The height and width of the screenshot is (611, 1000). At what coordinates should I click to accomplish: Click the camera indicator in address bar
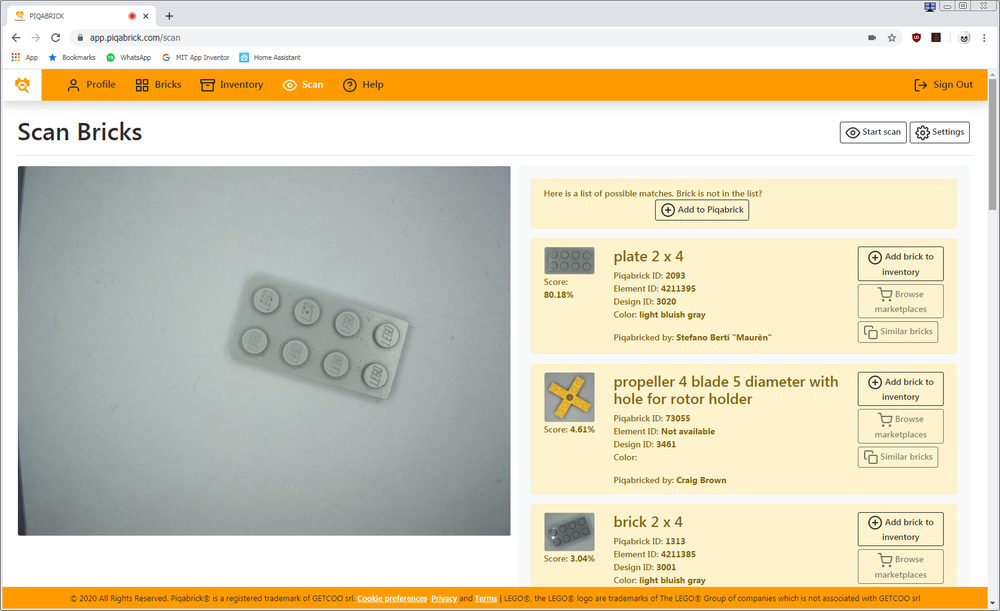(x=872, y=38)
